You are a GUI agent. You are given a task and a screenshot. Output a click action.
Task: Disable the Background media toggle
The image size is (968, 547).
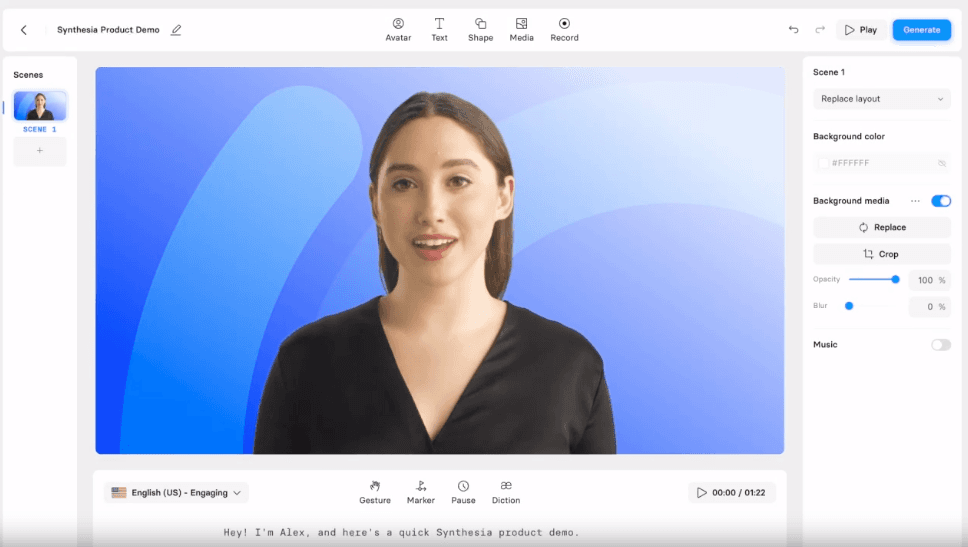click(940, 201)
